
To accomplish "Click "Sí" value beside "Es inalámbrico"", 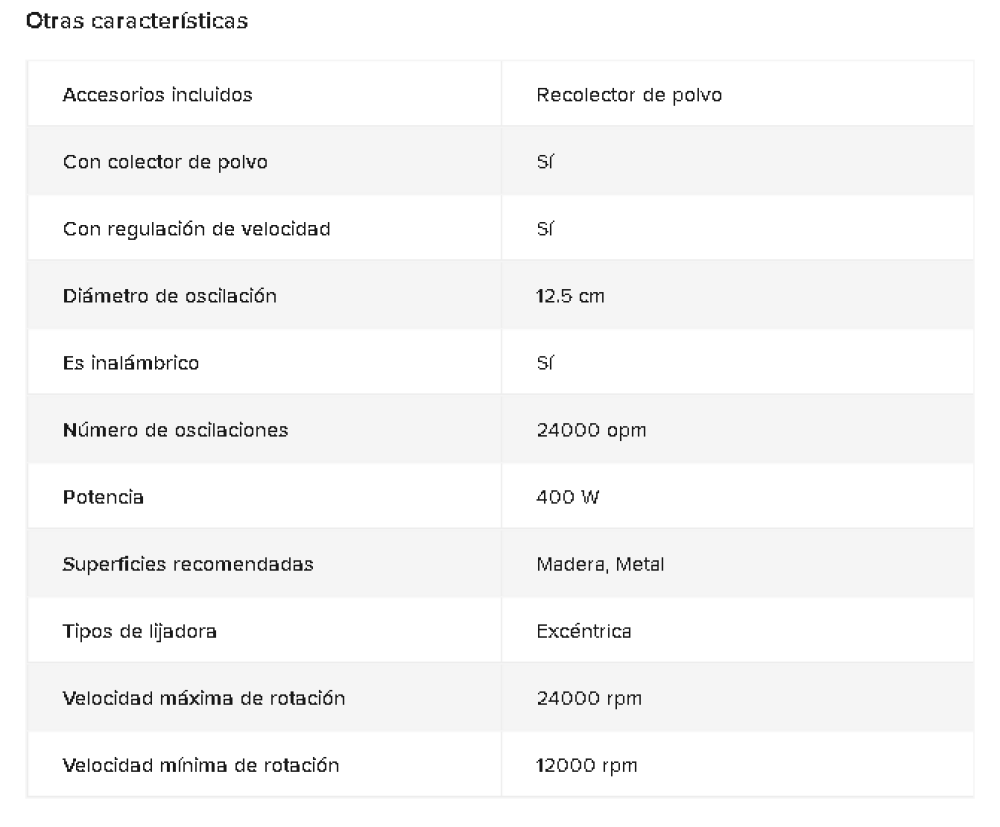I will click(x=545, y=363).
